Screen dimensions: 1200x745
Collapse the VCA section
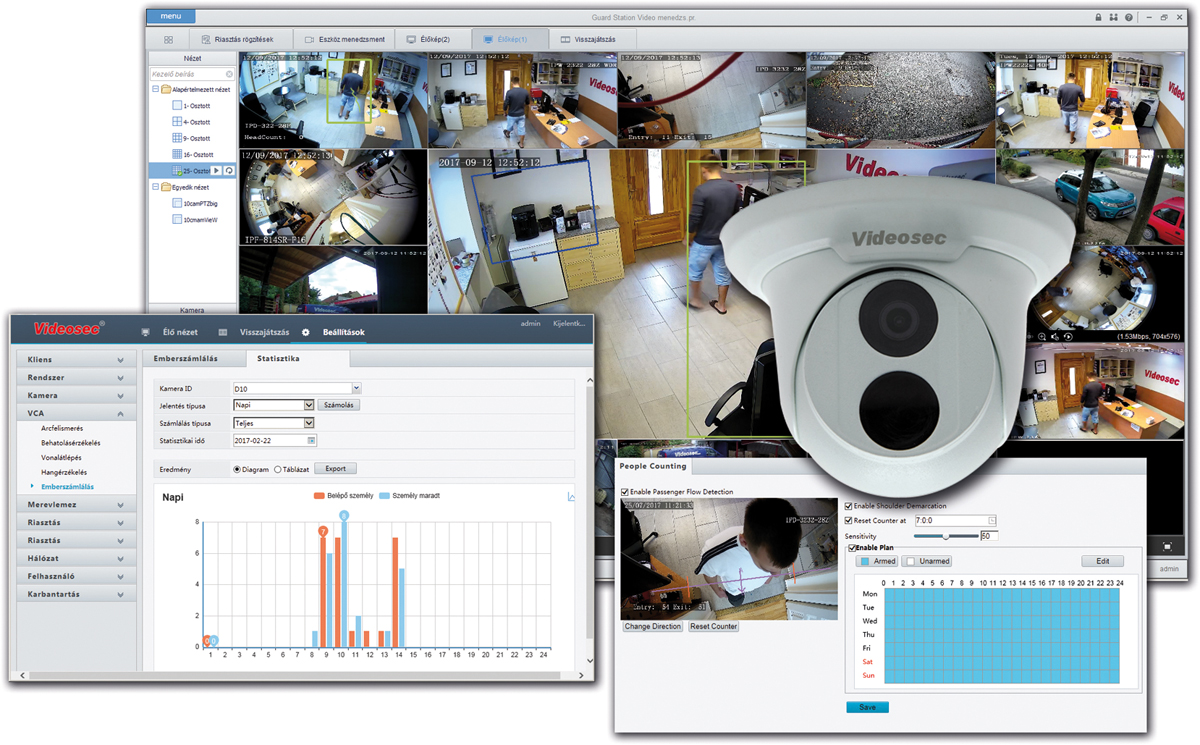click(76, 413)
